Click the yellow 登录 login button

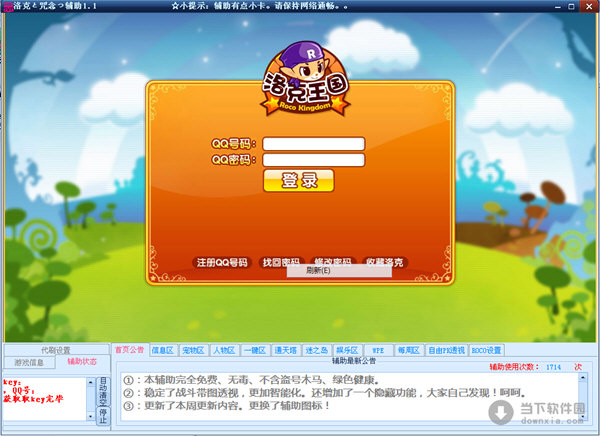[x=298, y=180]
